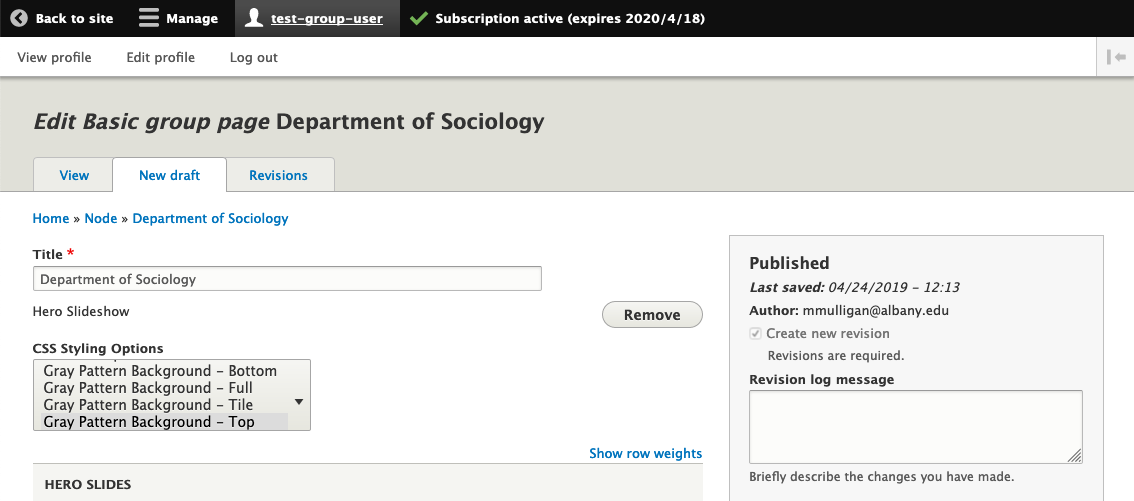This screenshot has width=1134, height=501.
Task: Click the Title text field
Action: pos(287,279)
